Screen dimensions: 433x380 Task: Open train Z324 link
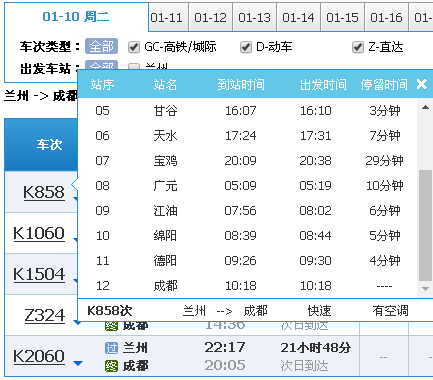tap(45, 315)
